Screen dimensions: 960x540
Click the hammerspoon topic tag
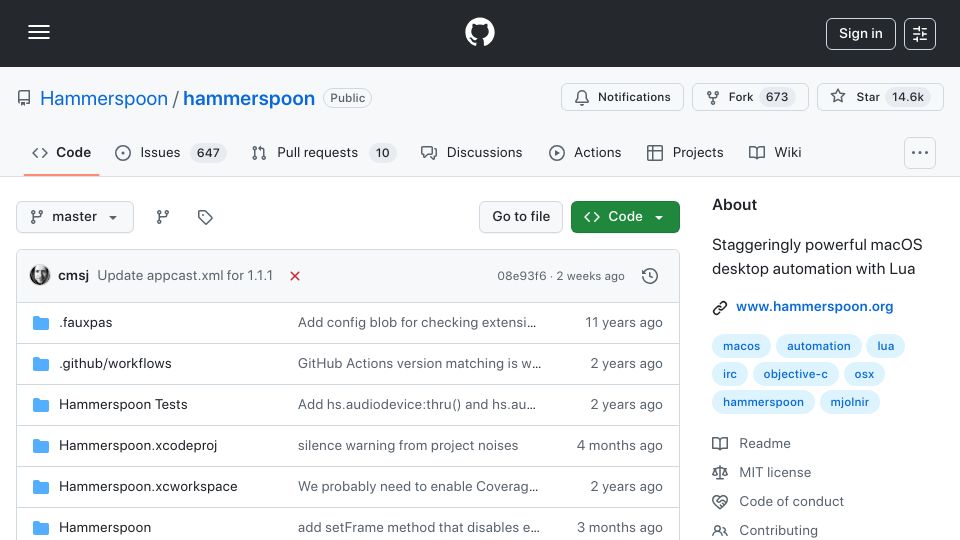(x=763, y=402)
